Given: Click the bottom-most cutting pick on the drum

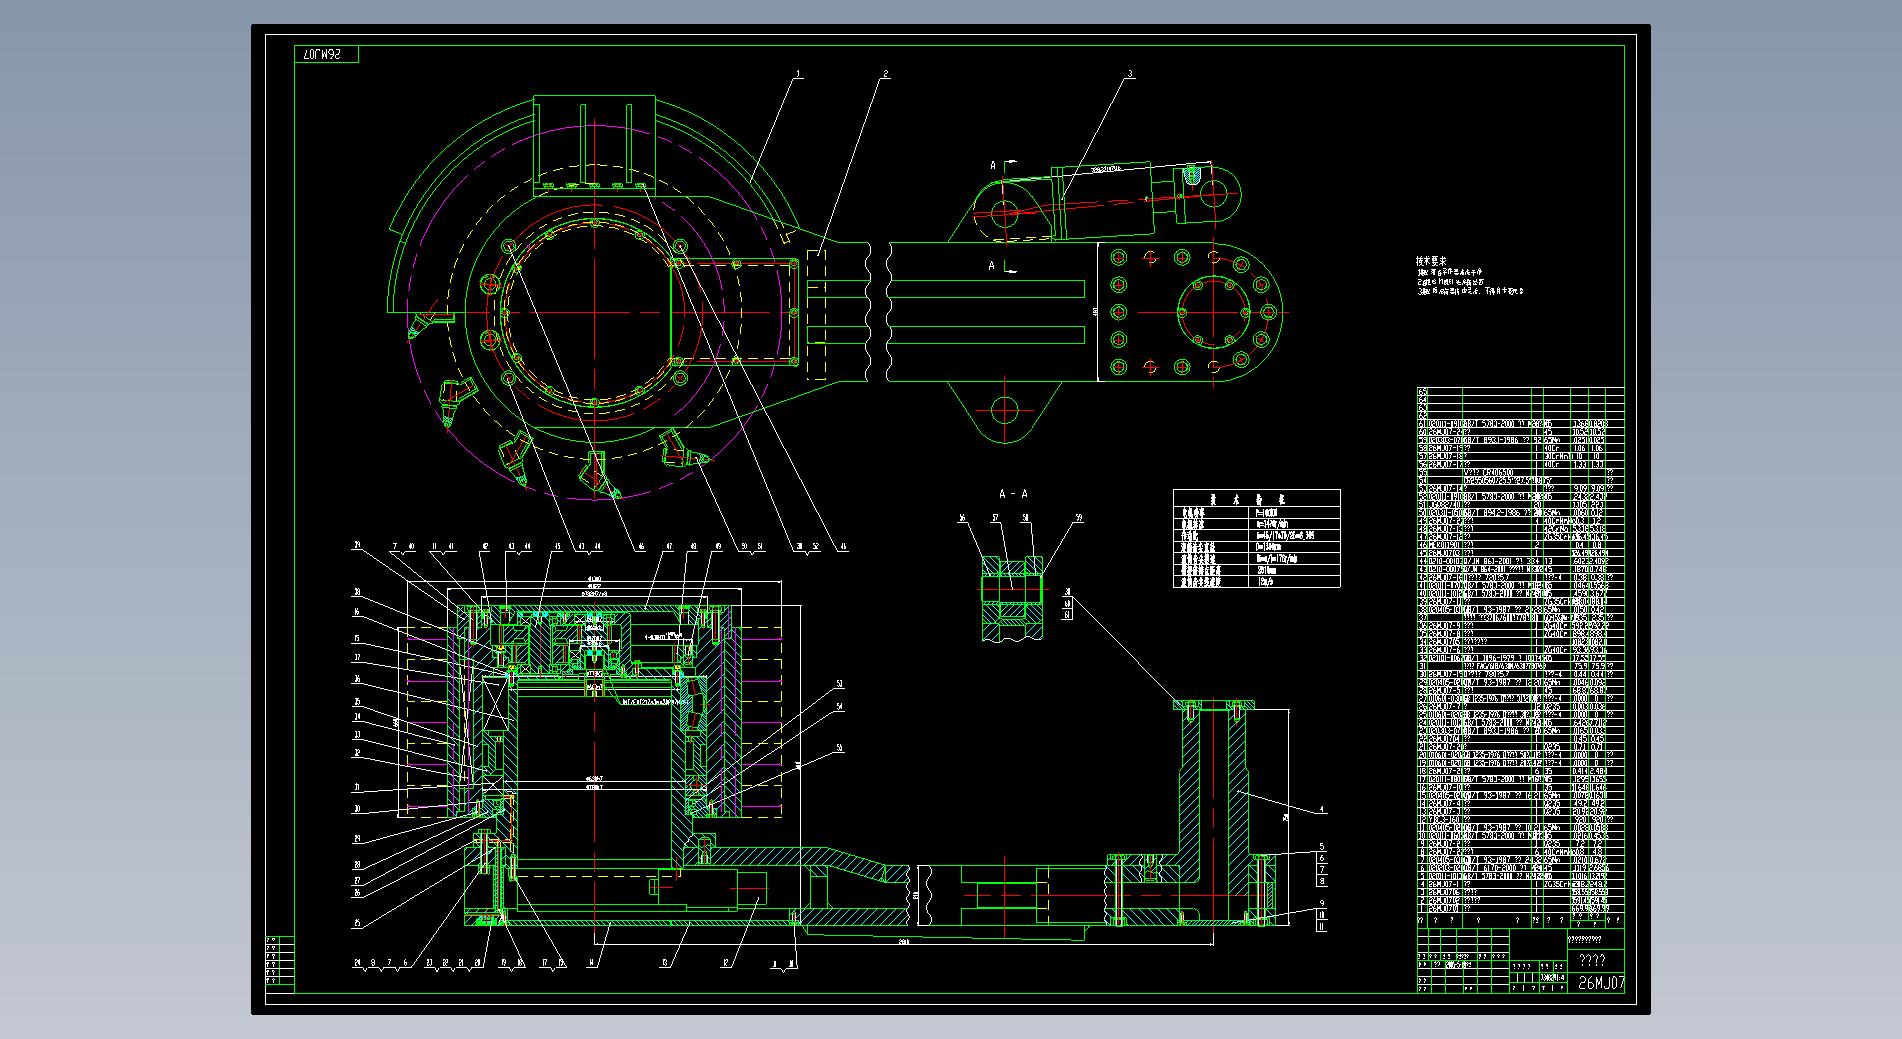Looking at the screenshot, I should [x=600, y=473].
